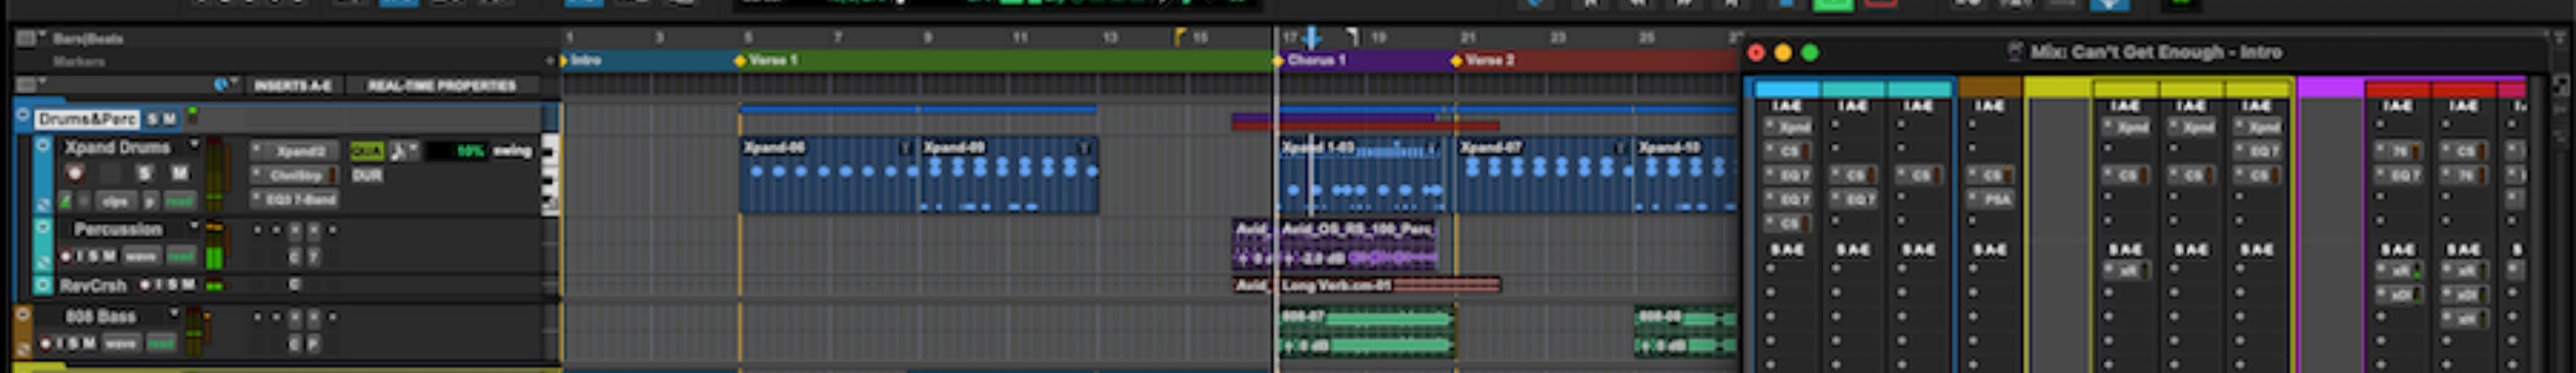
Task: Open the Percussion track name dropdown
Action: 194,227
